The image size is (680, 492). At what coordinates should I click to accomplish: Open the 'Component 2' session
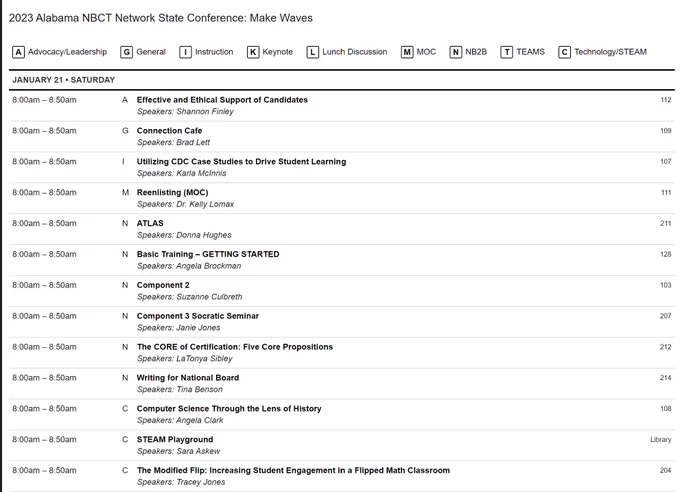click(x=163, y=285)
